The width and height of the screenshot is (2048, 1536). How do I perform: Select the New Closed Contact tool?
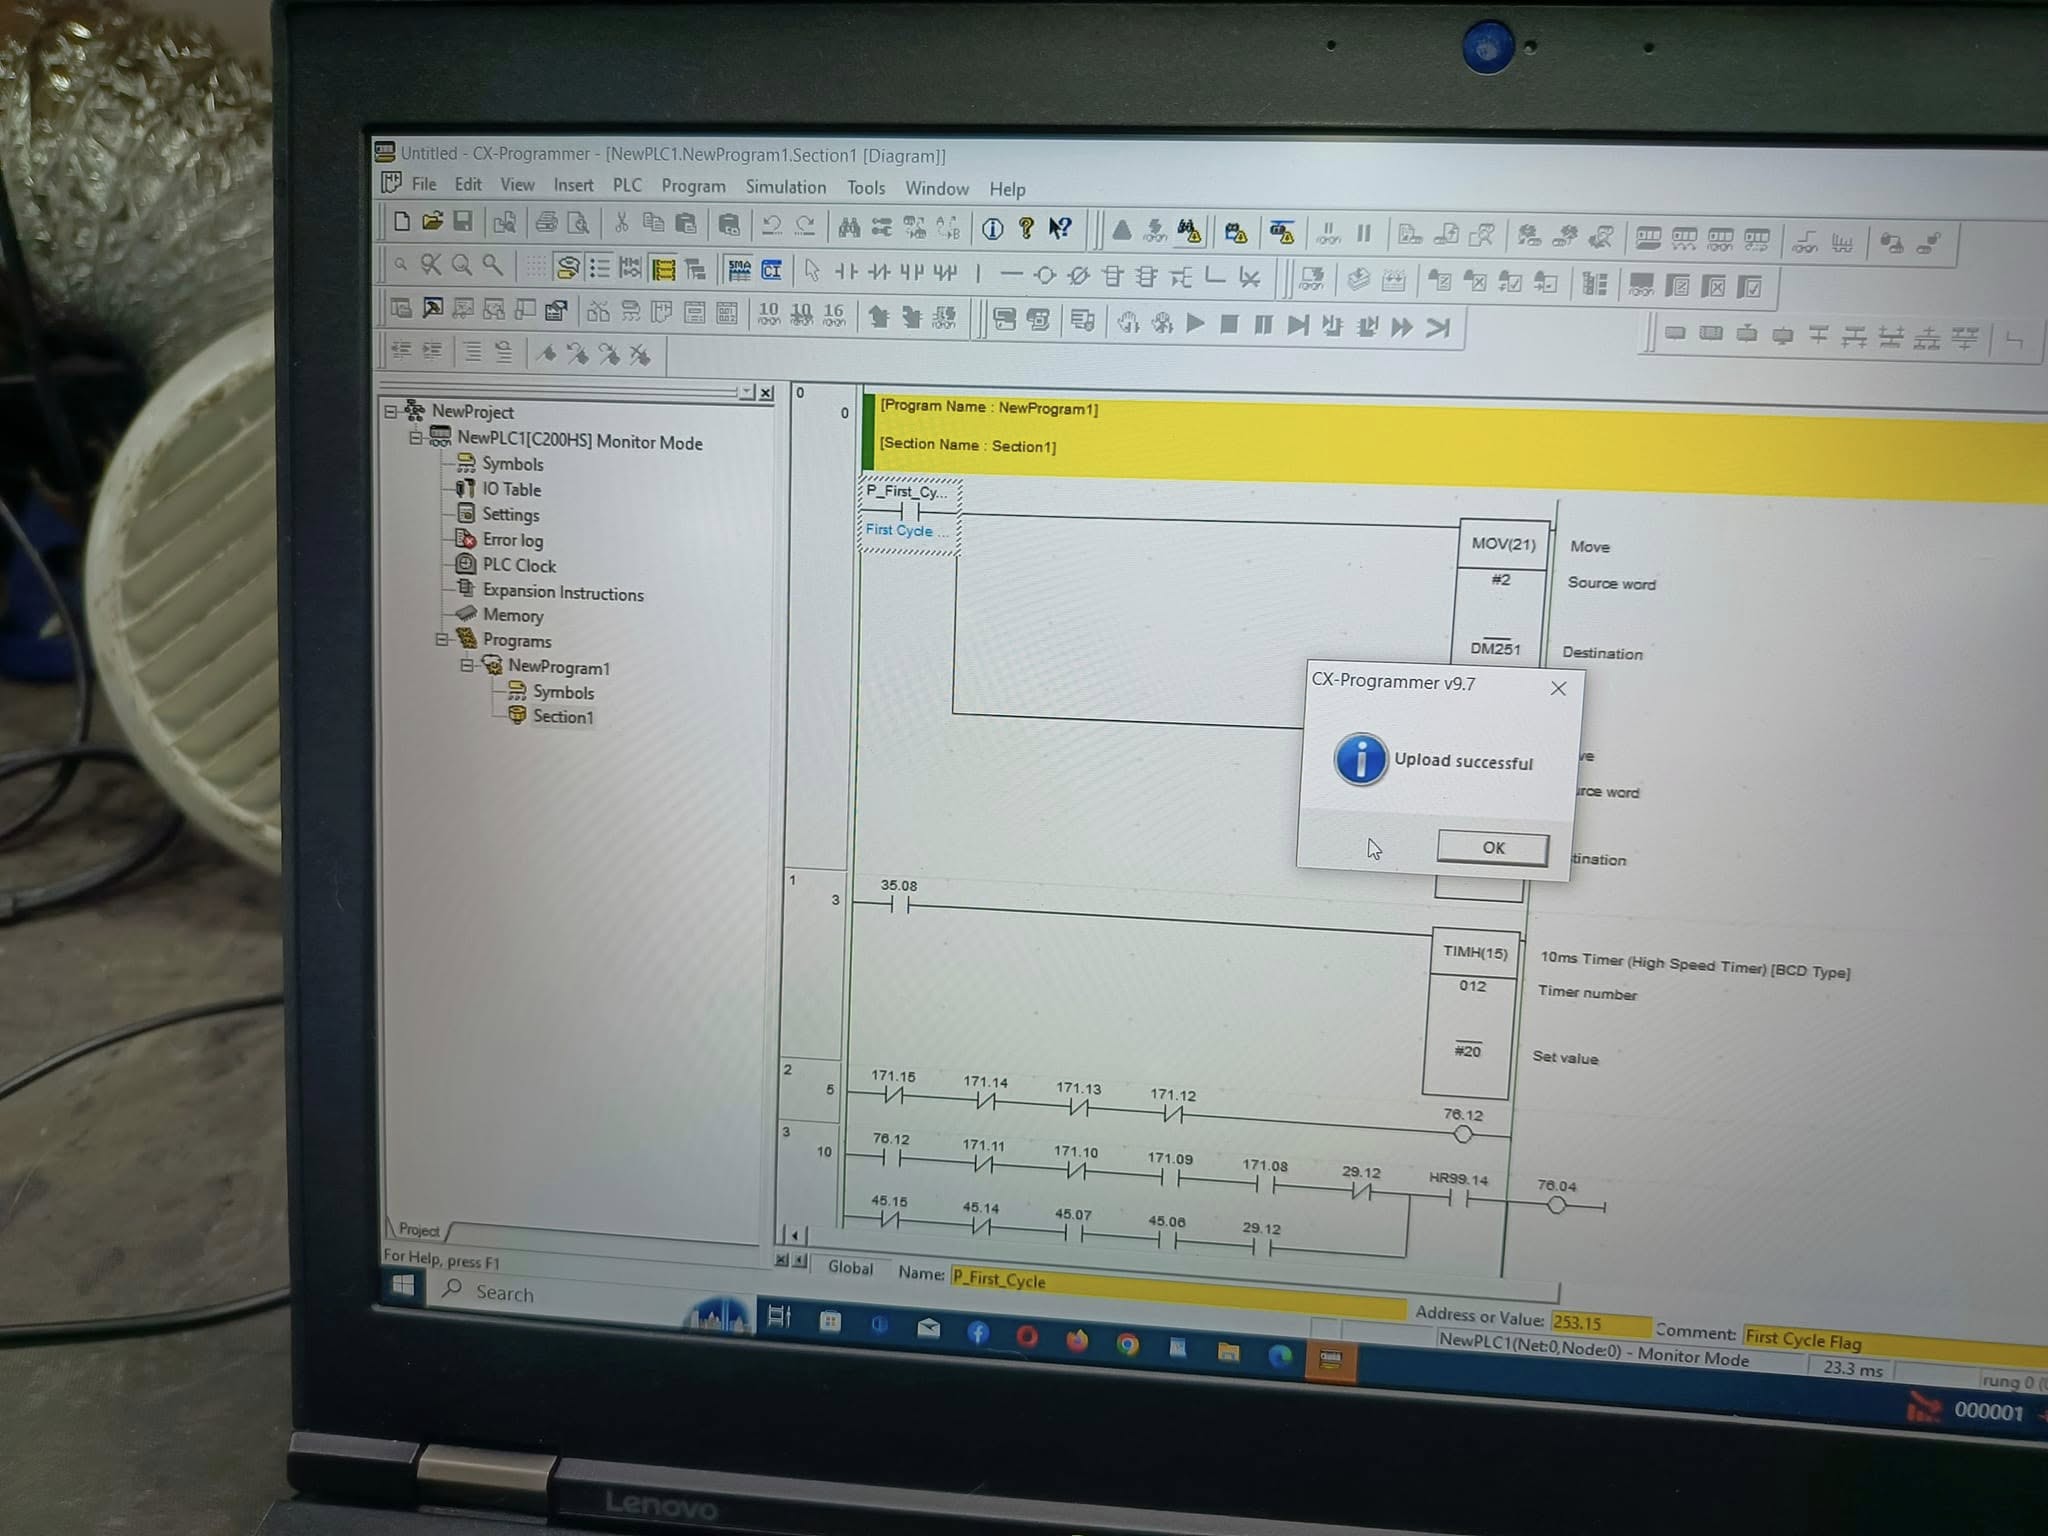879,272
